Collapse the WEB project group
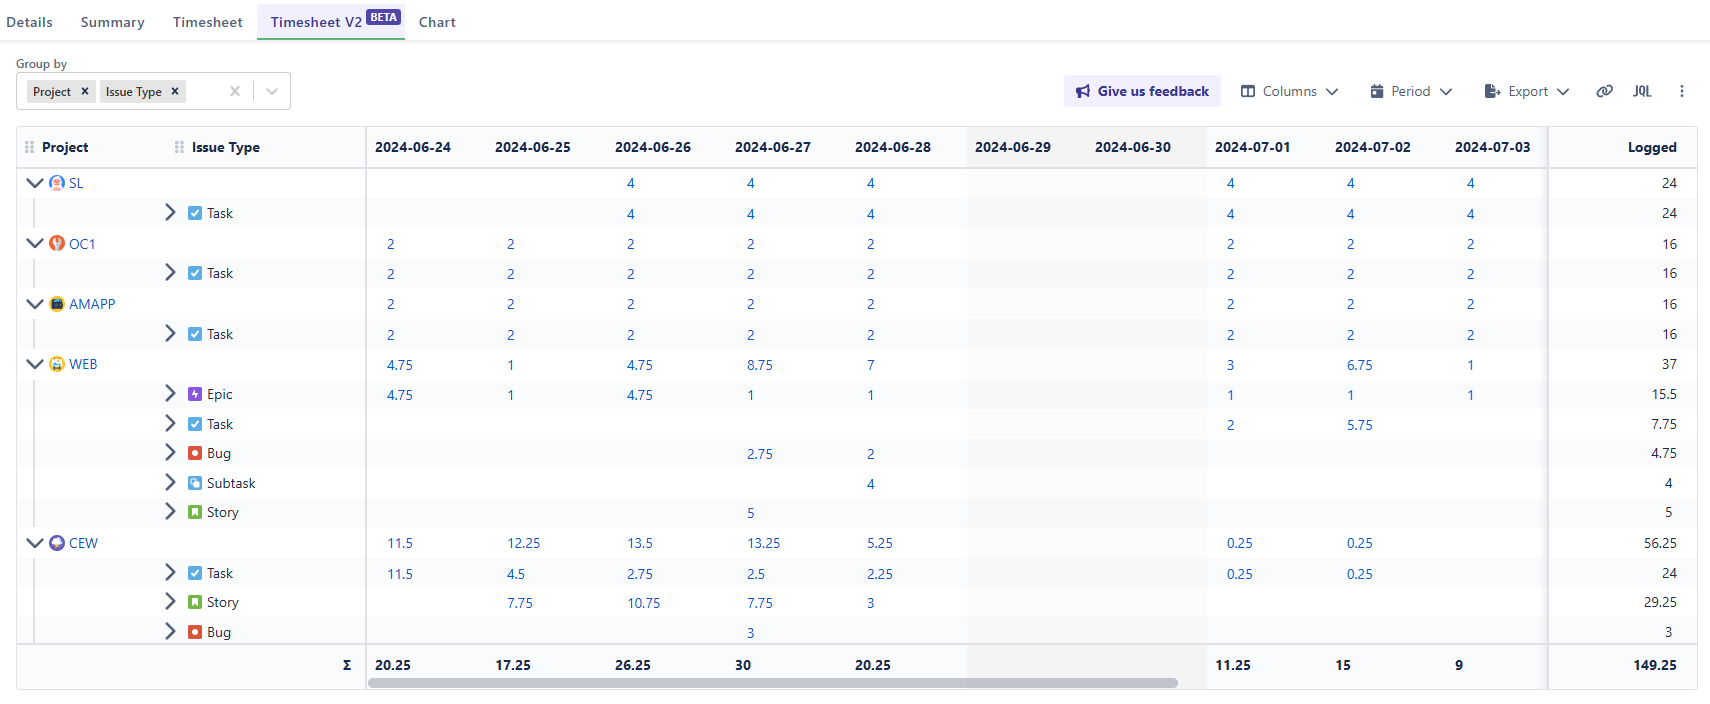 35,364
